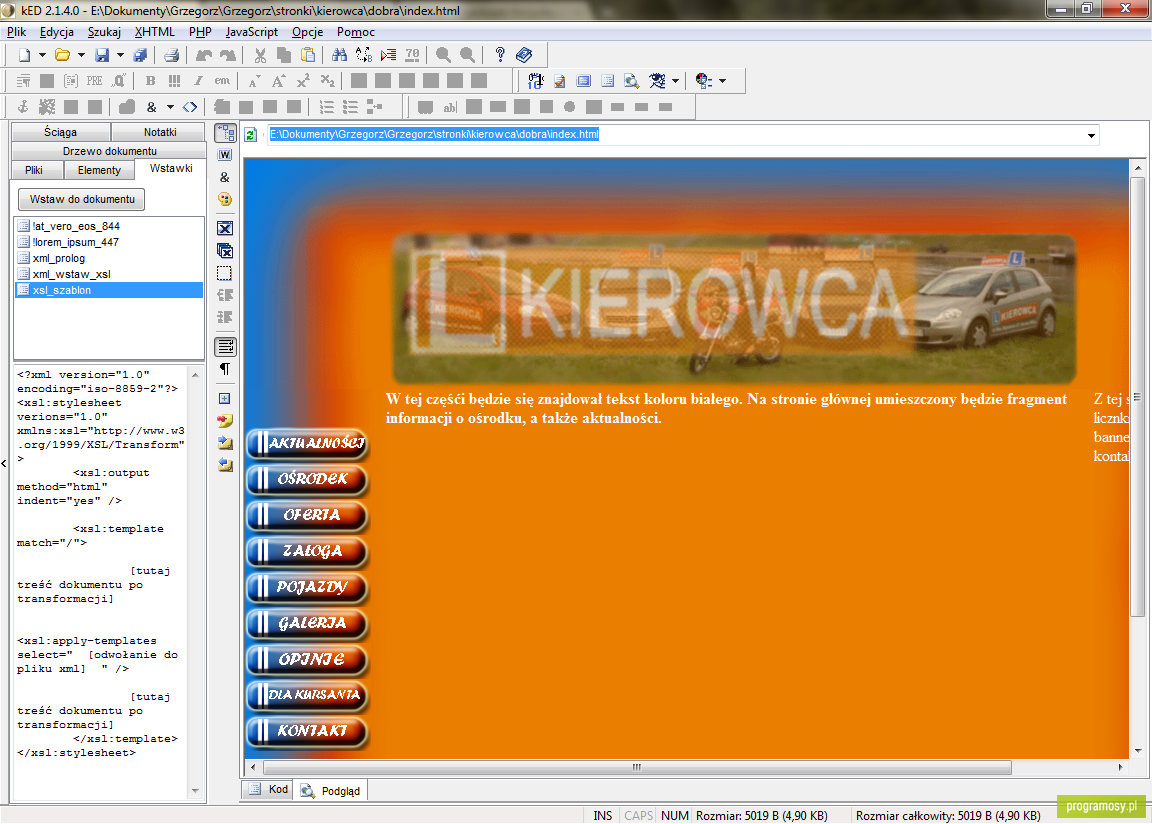Click the color palette icon in vertical toolbar
The image size is (1152, 824).
[225, 199]
